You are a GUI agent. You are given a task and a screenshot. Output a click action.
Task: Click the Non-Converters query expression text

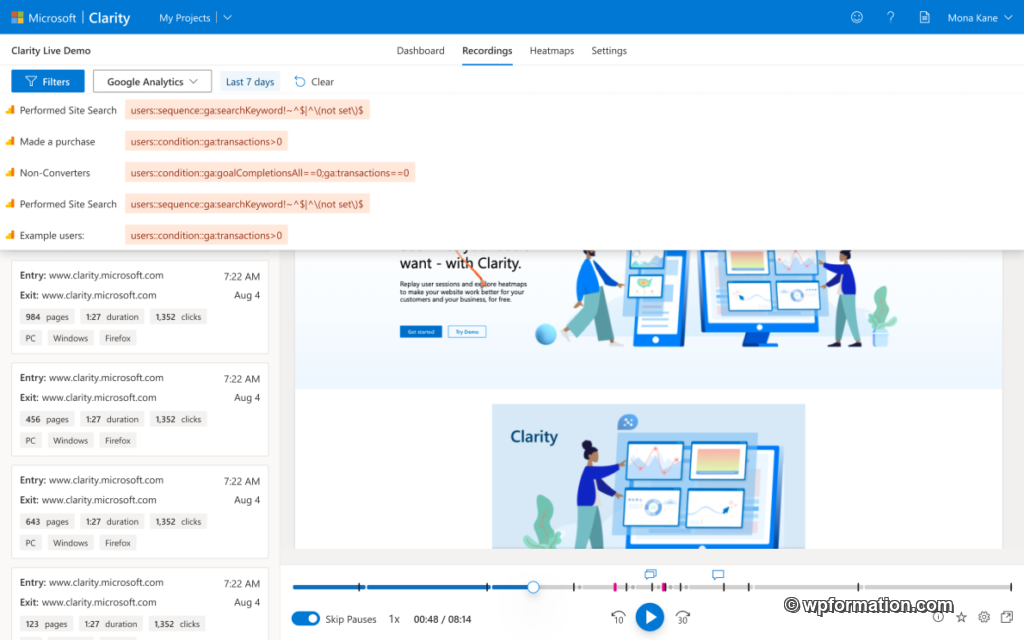pyautogui.click(x=270, y=172)
